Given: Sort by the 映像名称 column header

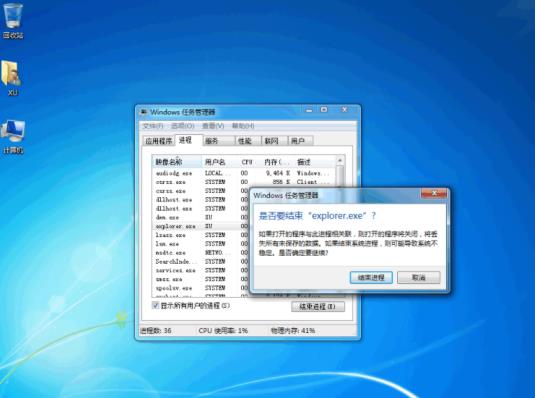Looking at the screenshot, I should pyautogui.click(x=177, y=162).
